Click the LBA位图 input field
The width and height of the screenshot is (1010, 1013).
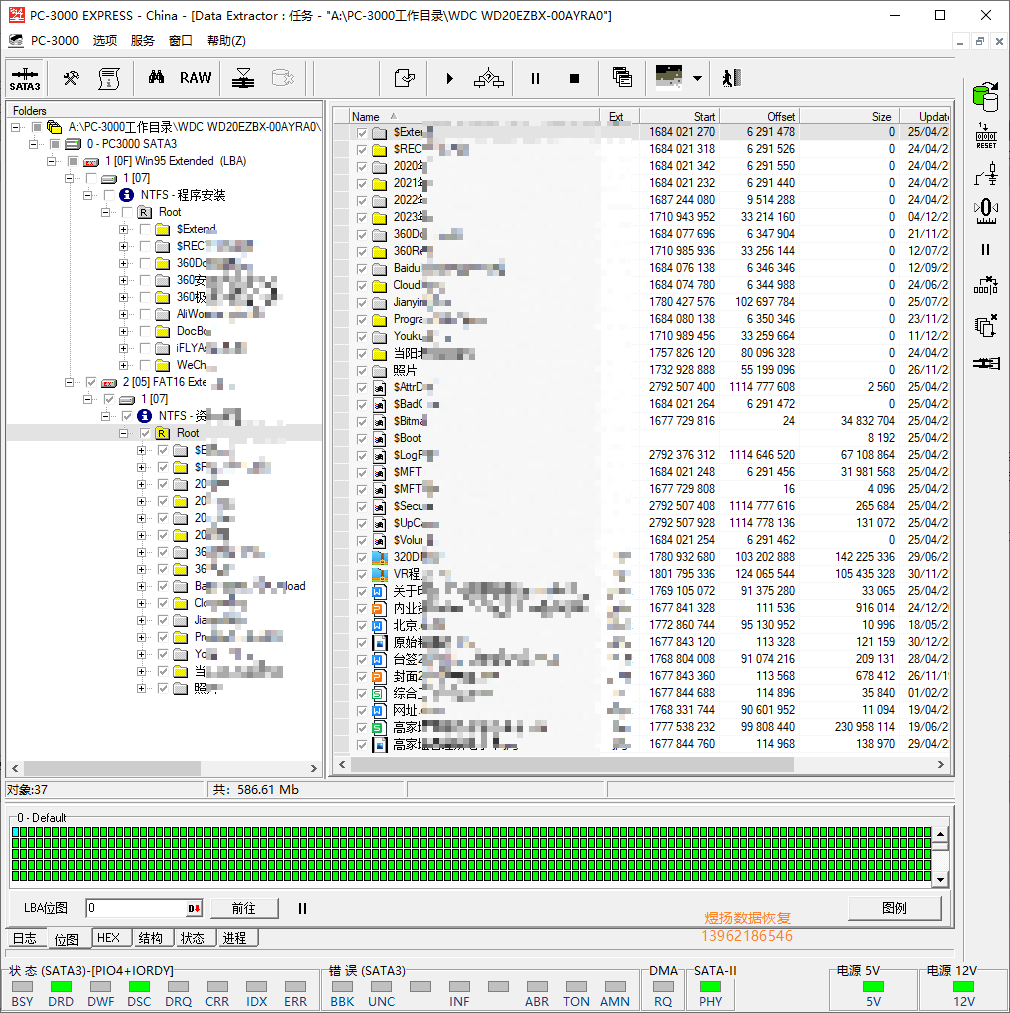point(143,908)
